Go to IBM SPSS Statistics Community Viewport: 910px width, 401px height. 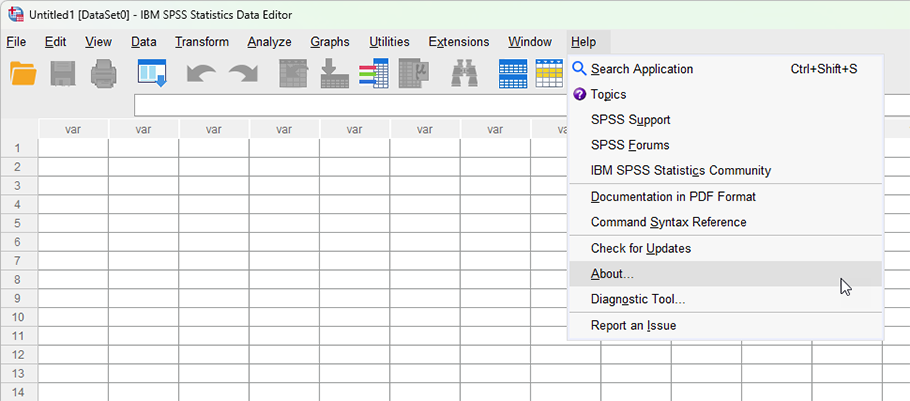pyautogui.click(x=725, y=171)
